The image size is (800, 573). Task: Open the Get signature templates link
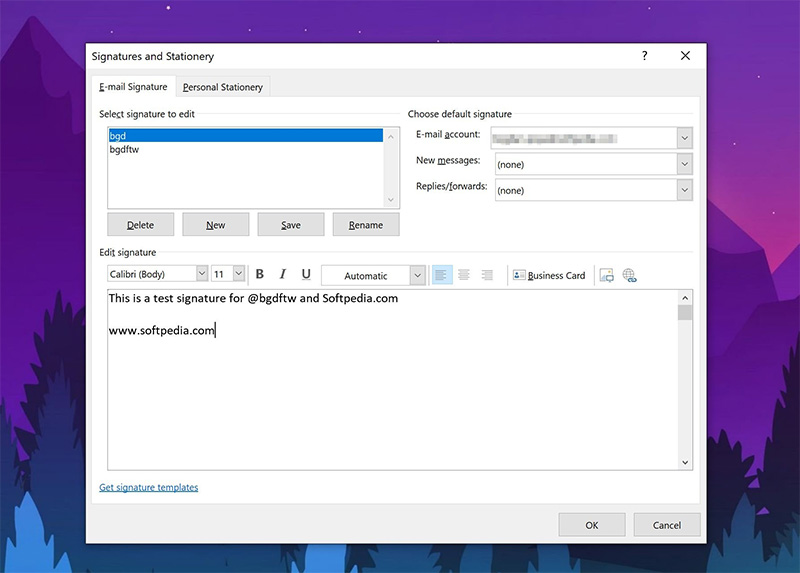[149, 488]
